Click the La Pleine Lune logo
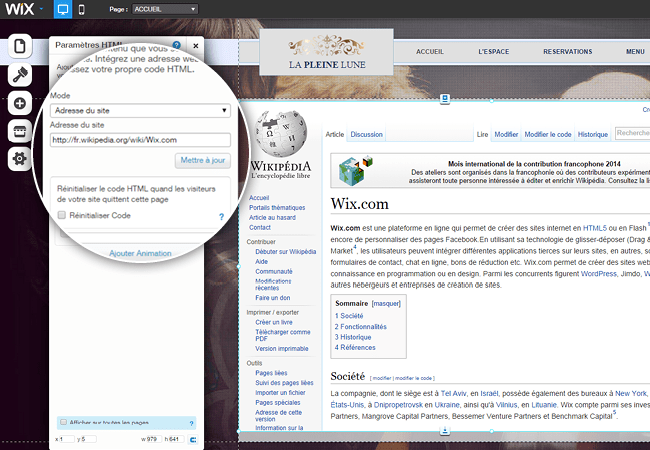This screenshot has width=650, height=450. [327, 52]
